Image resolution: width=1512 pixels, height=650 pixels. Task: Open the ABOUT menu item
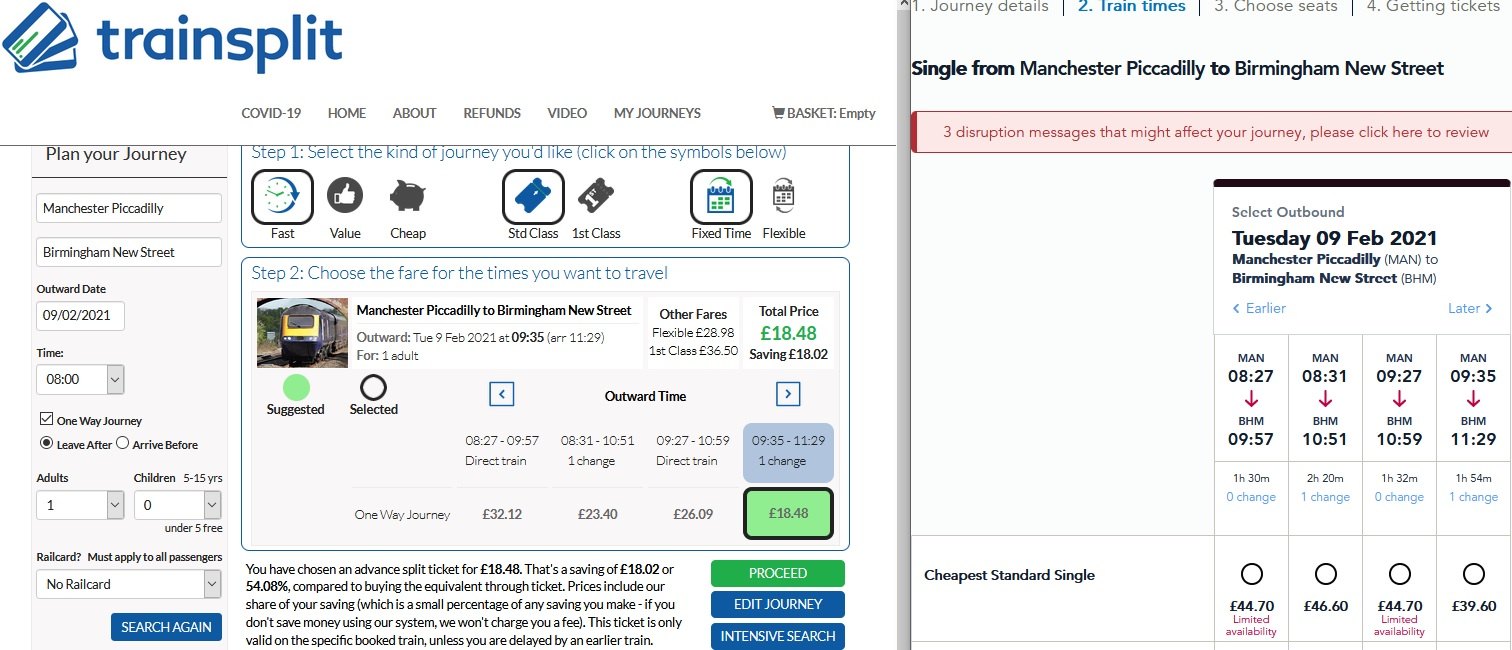click(414, 113)
